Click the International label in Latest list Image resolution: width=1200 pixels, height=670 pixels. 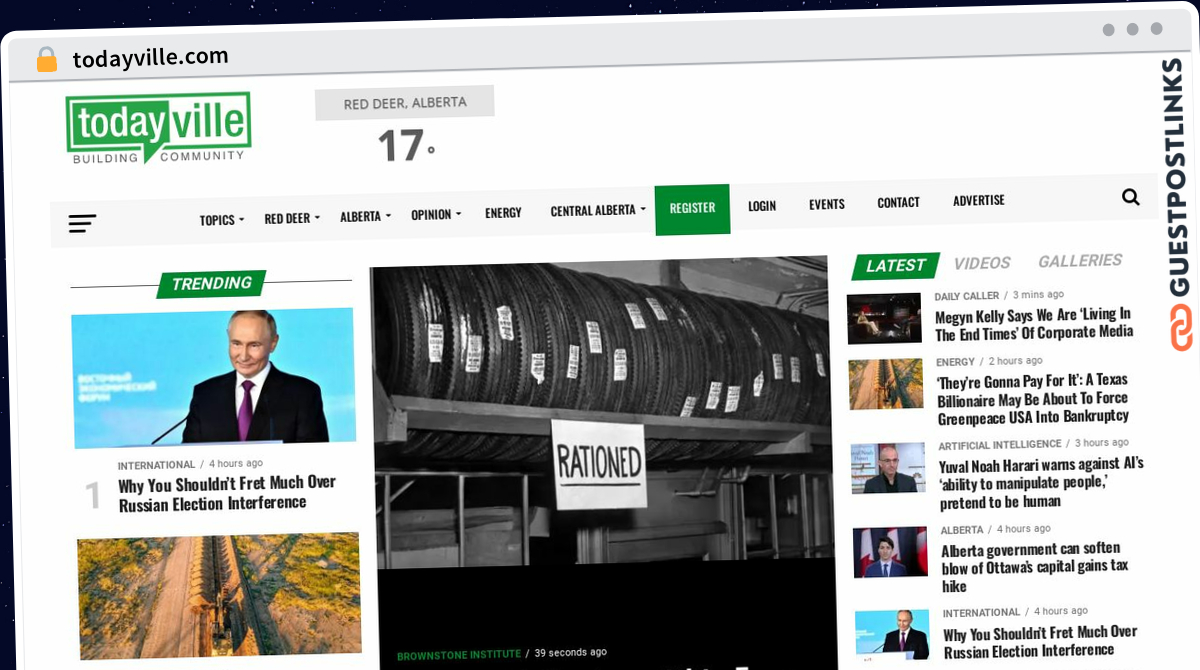coord(981,613)
